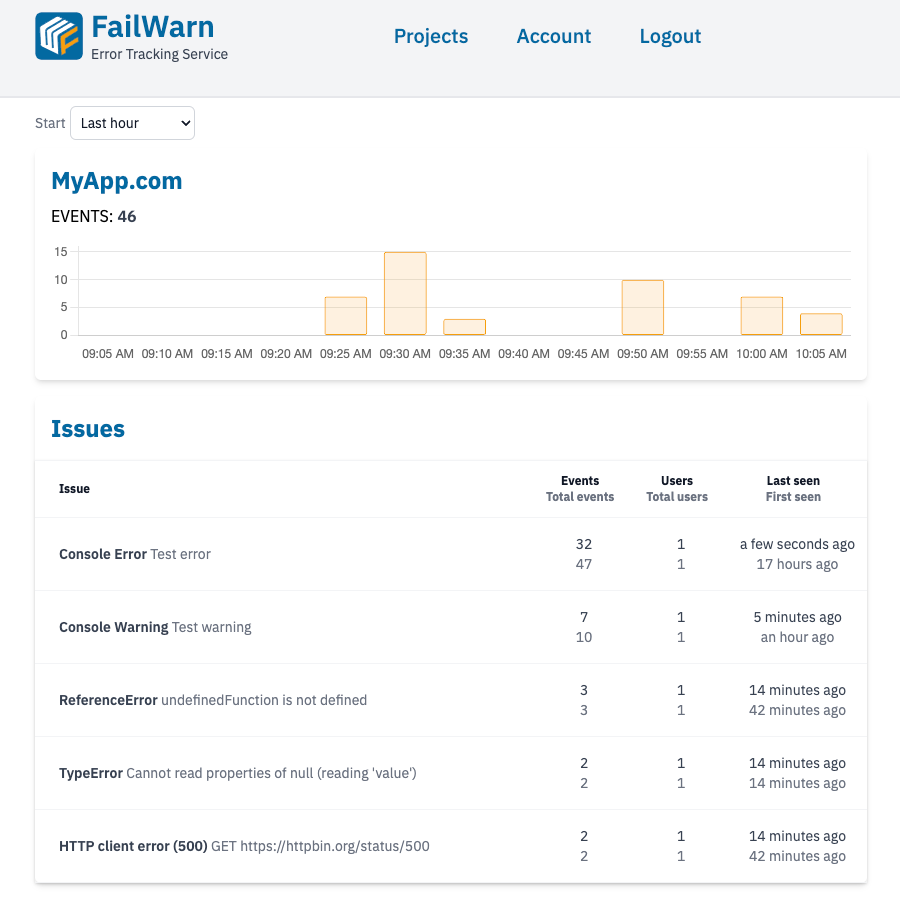900x901 pixels.
Task: Select the 10:00 AM chart bar
Action: point(761,316)
